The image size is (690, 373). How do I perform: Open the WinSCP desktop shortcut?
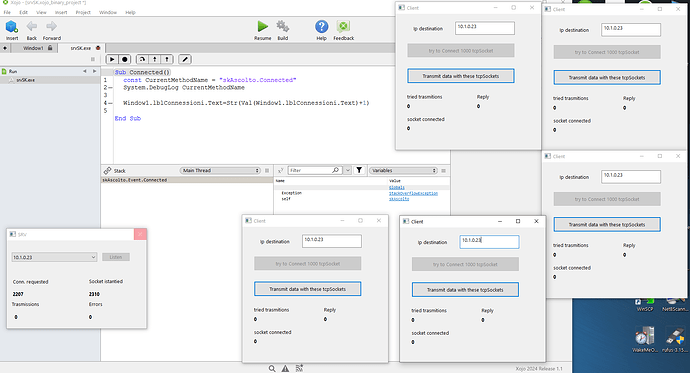click(645, 304)
